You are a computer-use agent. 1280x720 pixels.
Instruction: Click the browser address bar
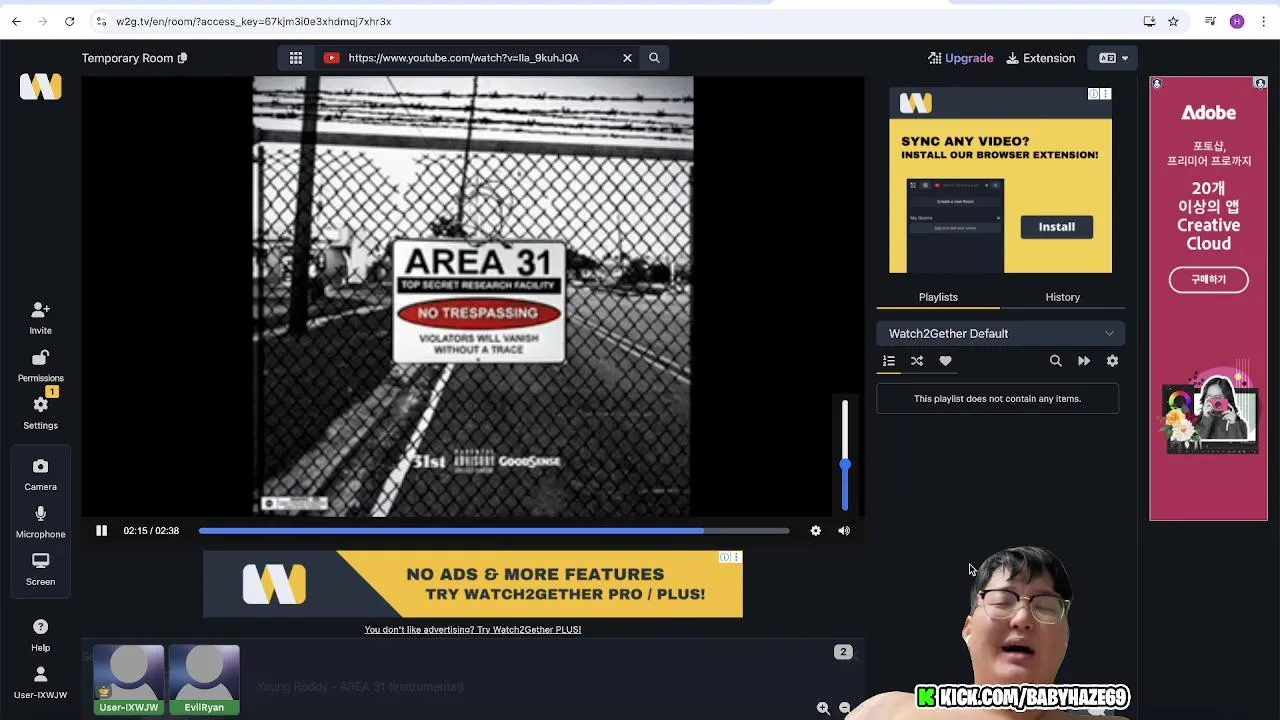point(620,21)
